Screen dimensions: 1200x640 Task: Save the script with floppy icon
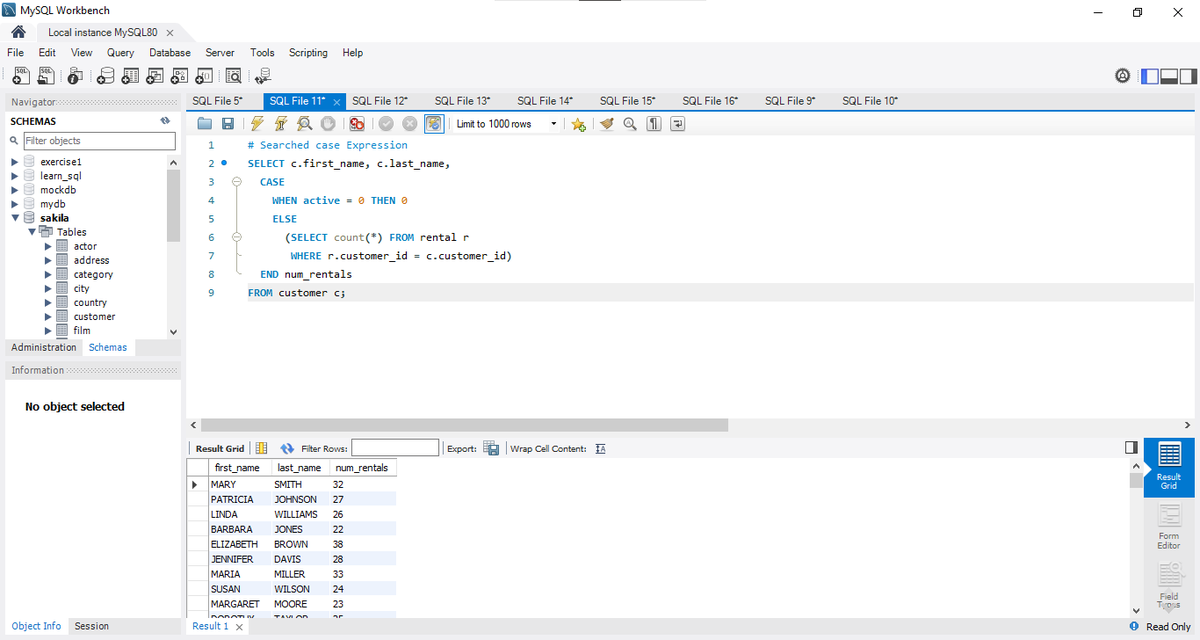coord(228,124)
